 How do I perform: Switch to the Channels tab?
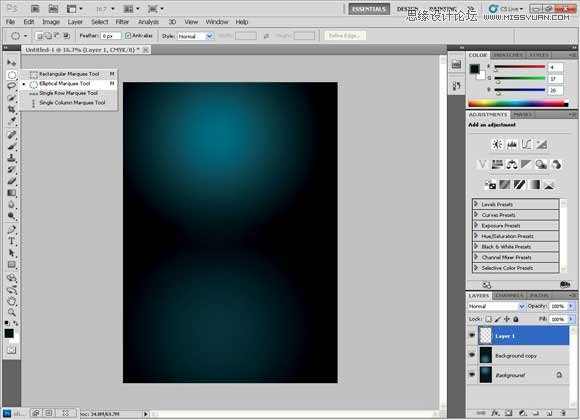coord(509,295)
